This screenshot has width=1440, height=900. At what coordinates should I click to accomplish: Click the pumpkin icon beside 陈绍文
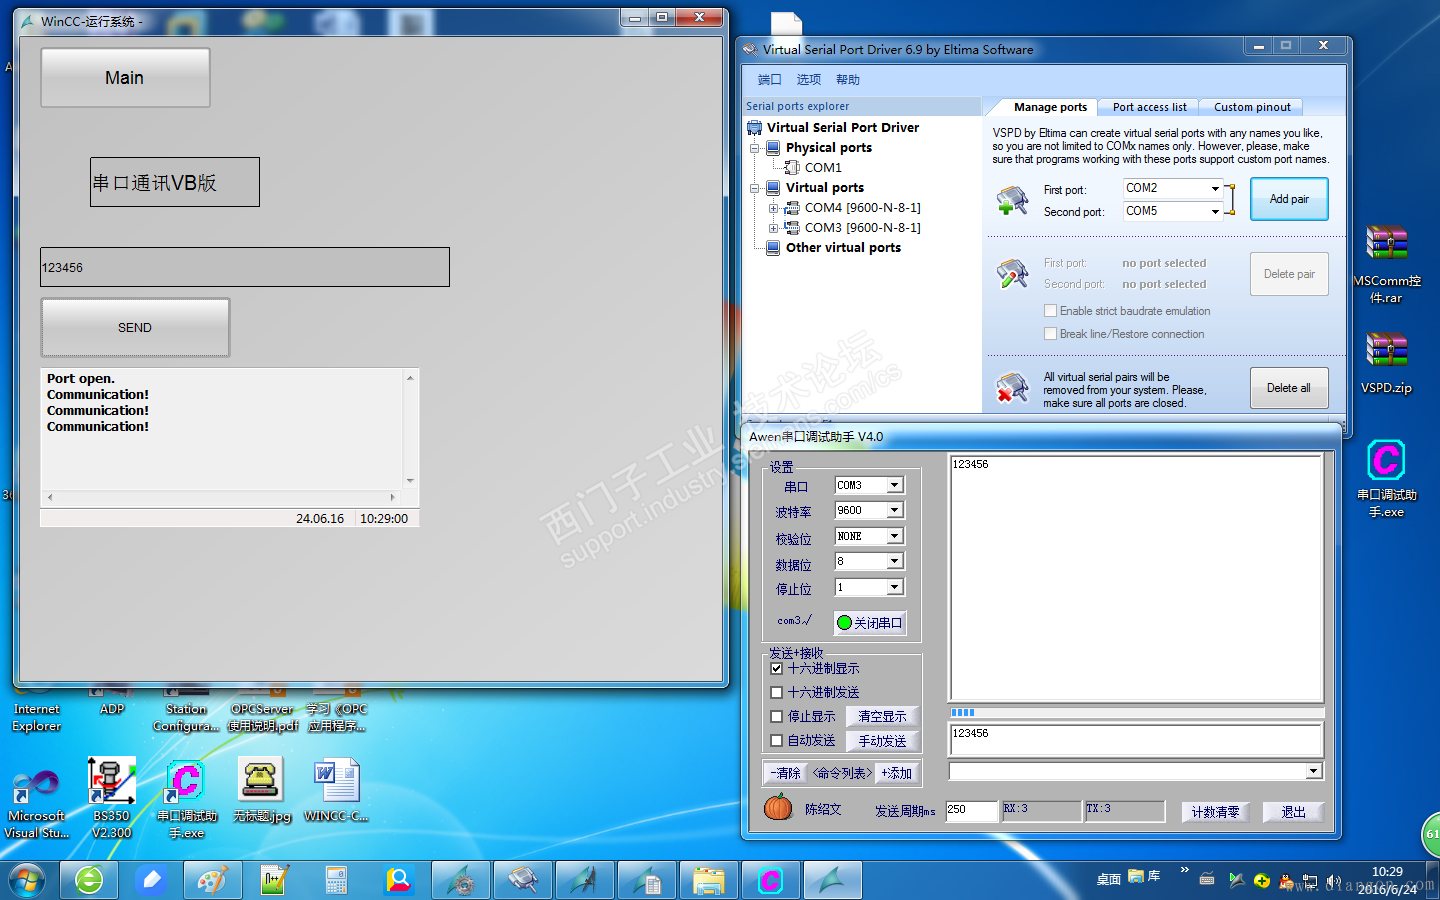(x=778, y=807)
